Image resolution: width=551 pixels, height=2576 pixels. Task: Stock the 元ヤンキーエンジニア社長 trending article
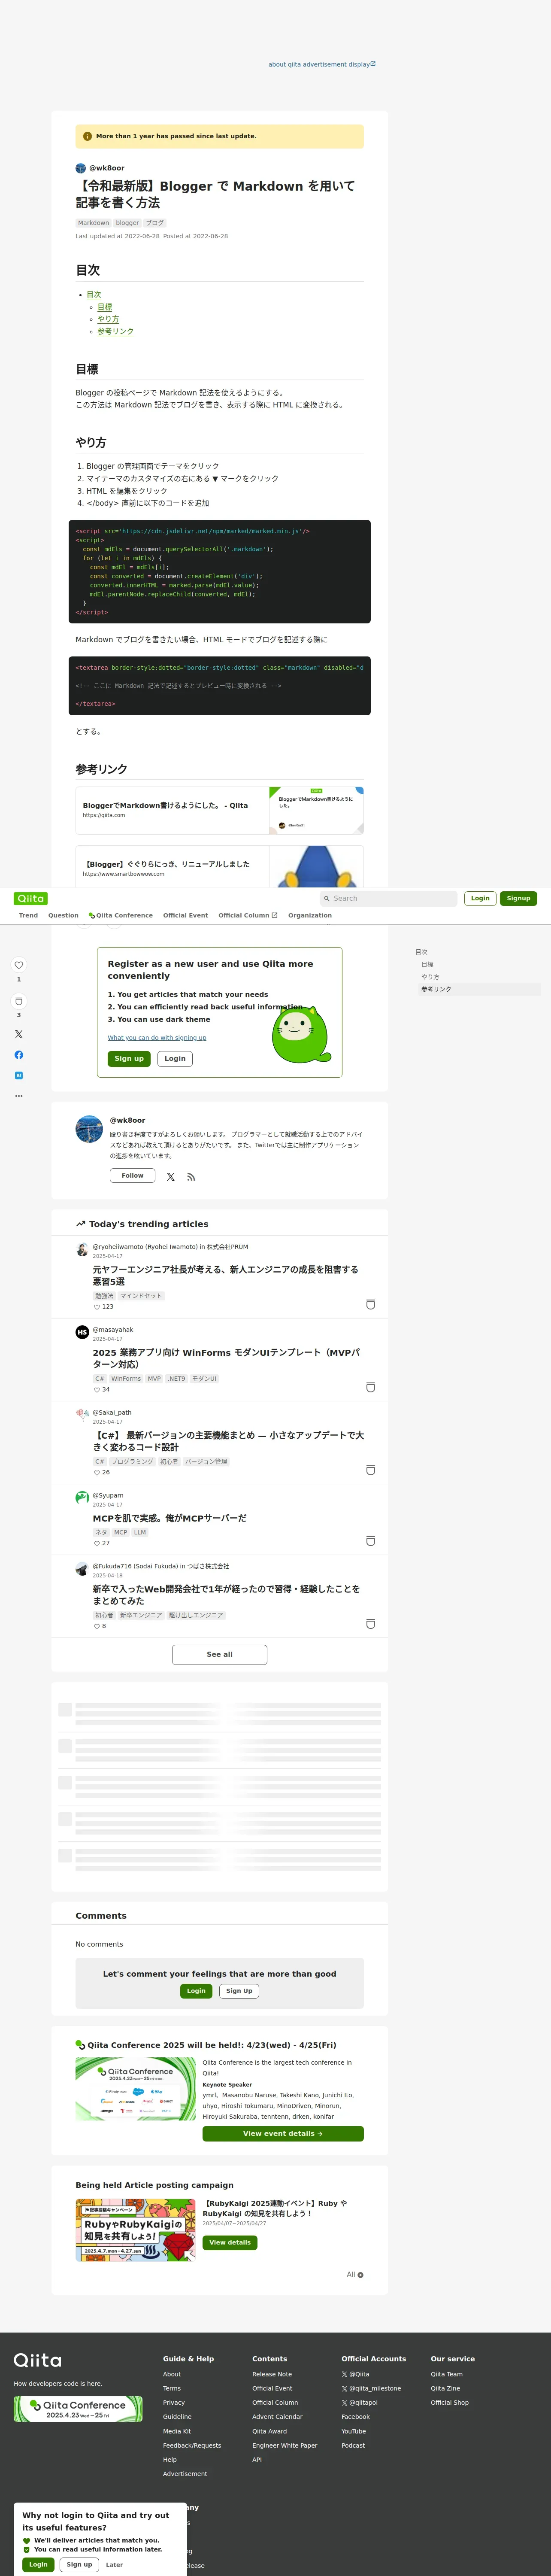point(371,1304)
